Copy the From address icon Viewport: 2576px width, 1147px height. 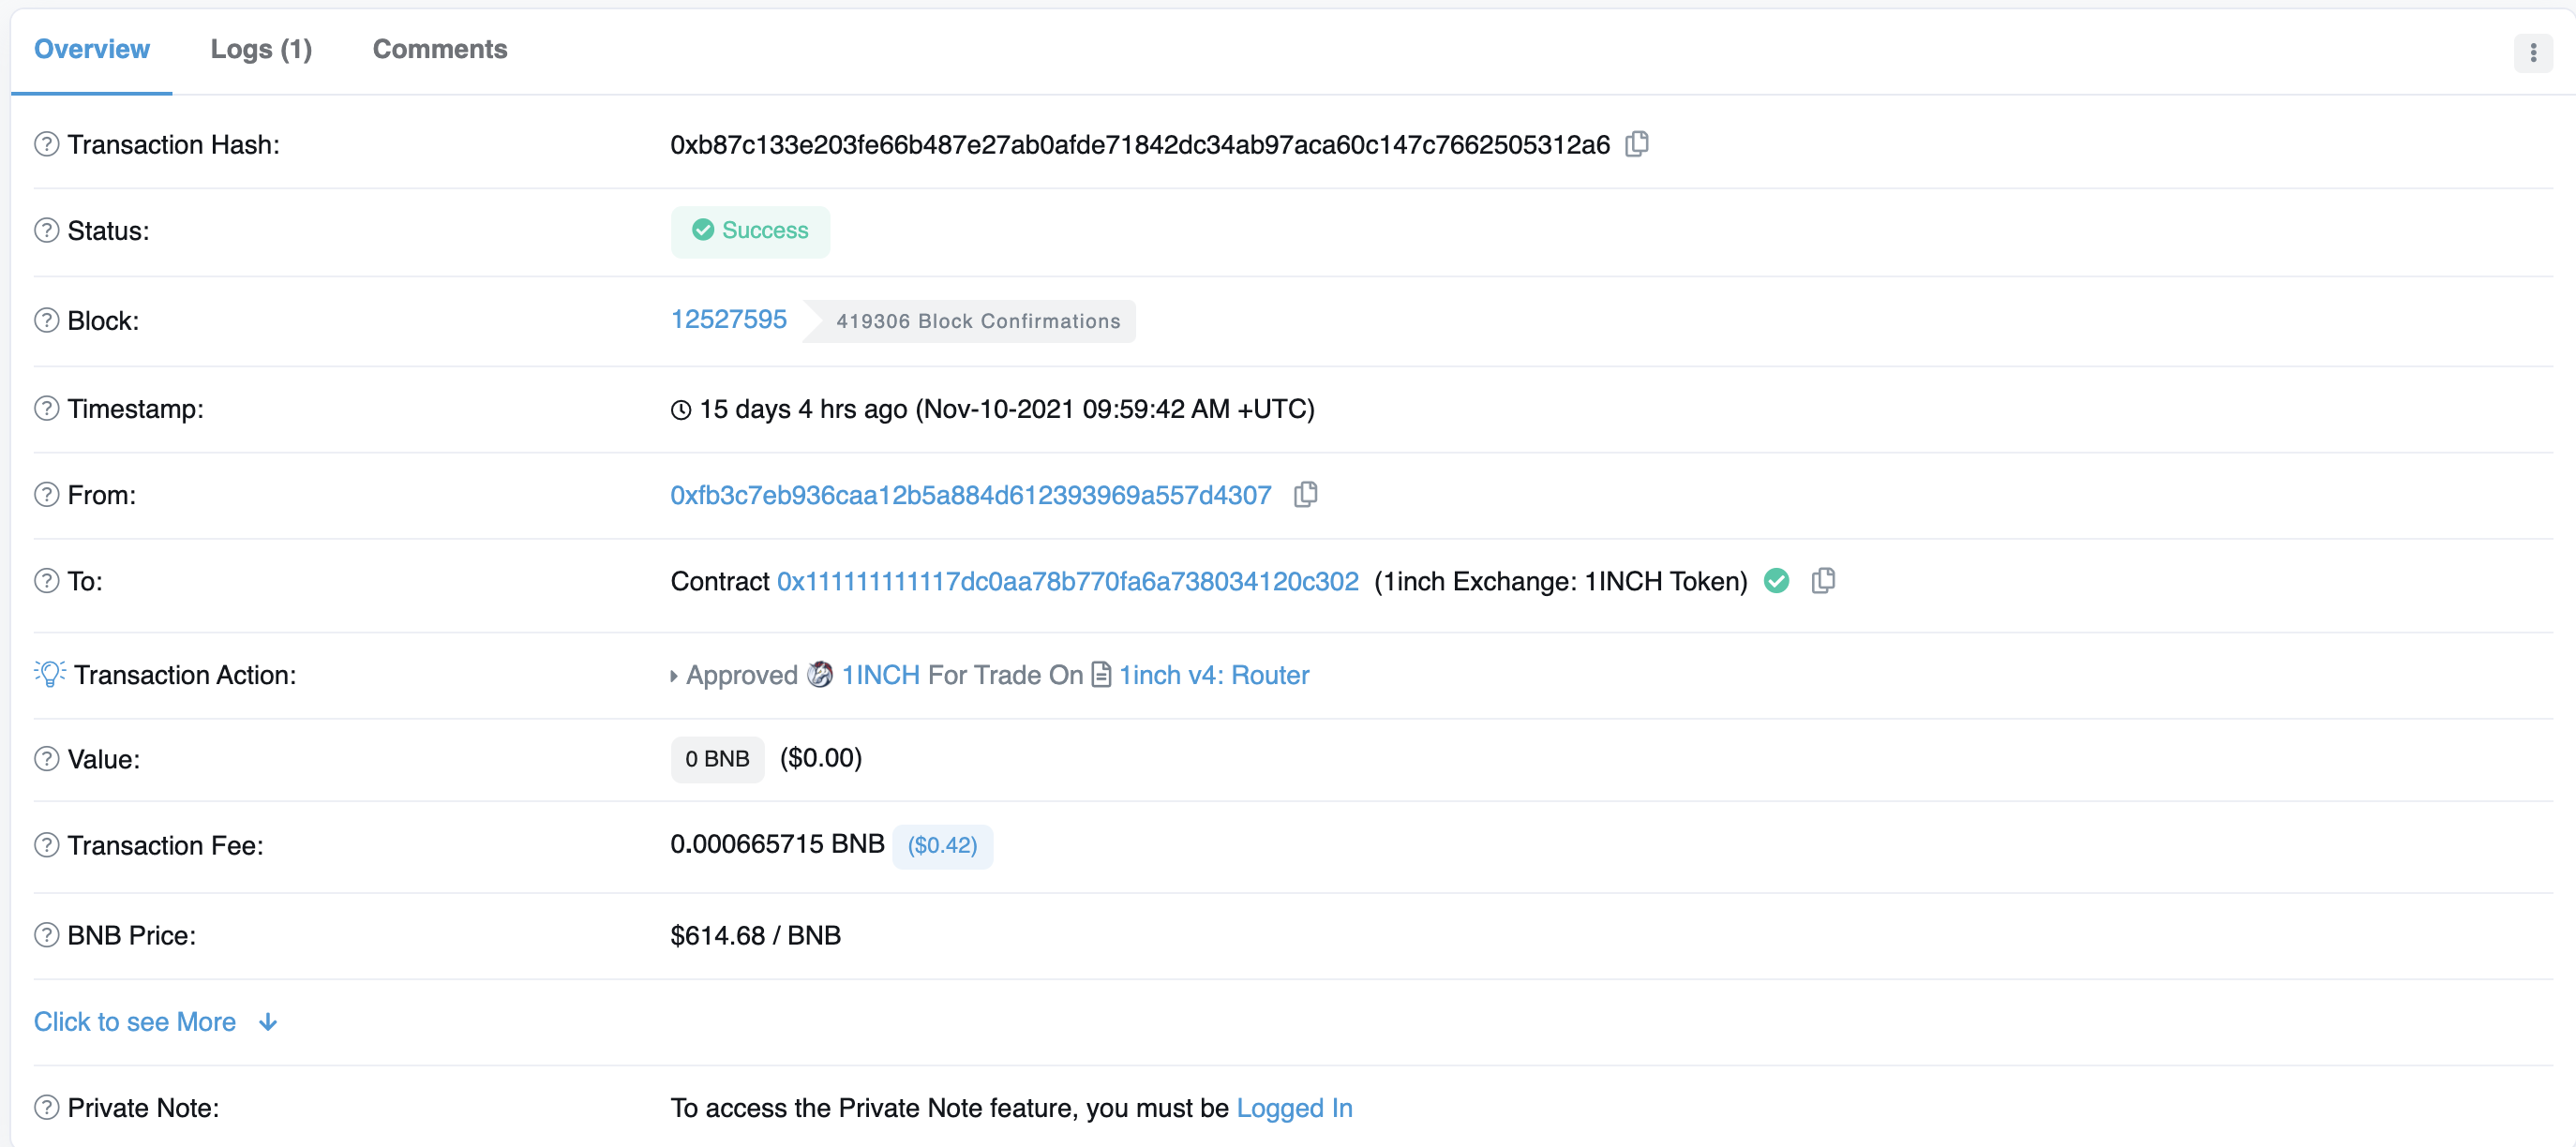pos(1305,494)
